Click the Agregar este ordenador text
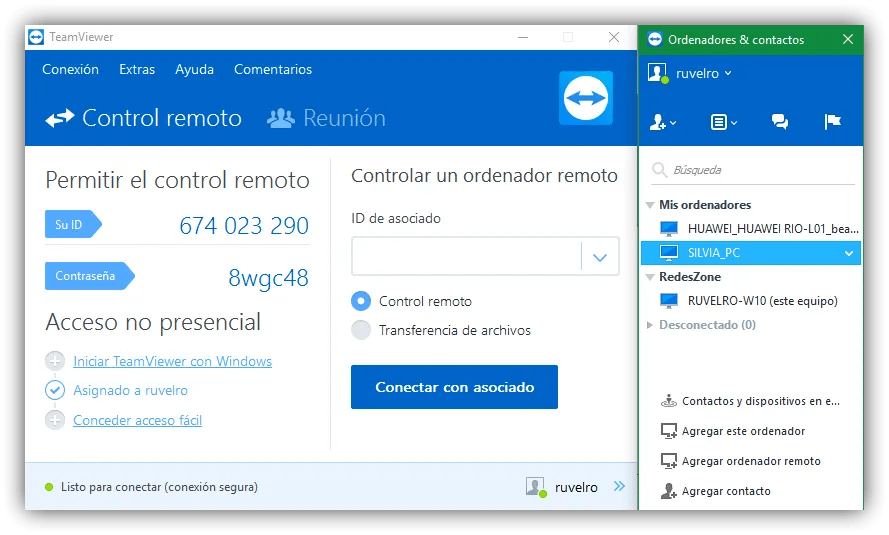The width and height of the screenshot is (889, 535). tap(743, 431)
